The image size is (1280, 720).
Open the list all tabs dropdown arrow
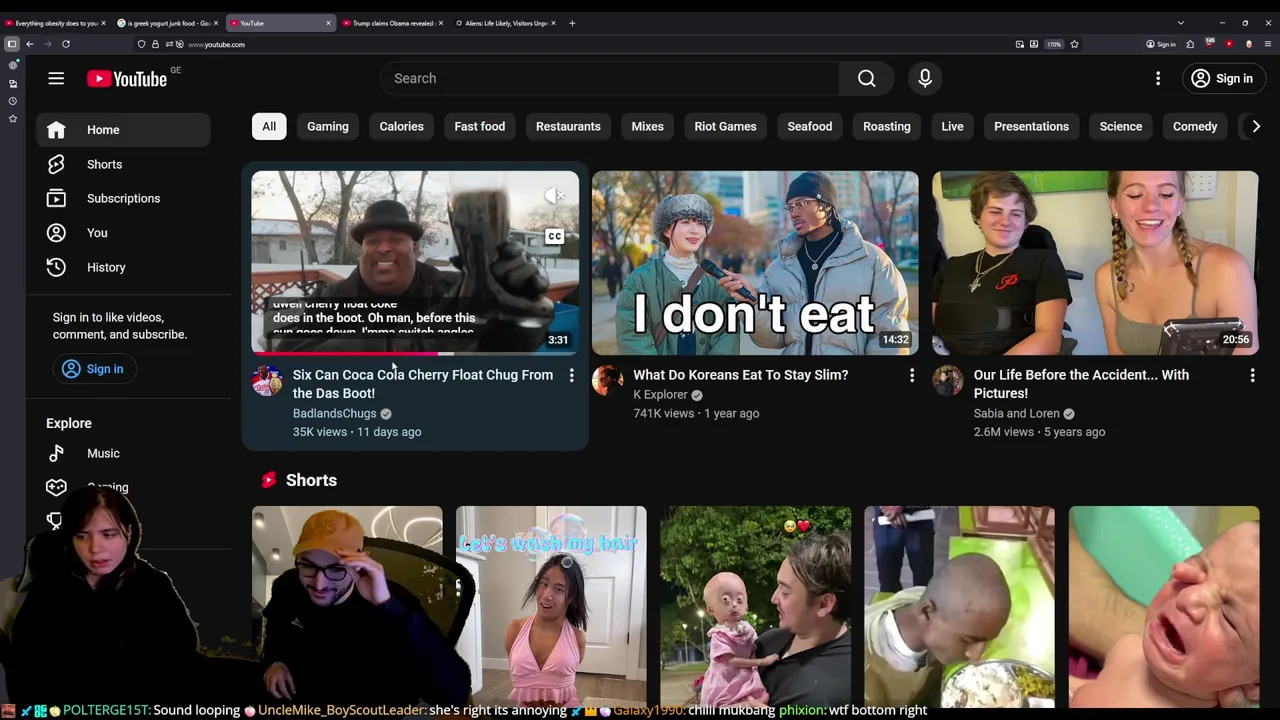pyautogui.click(x=1180, y=23)
